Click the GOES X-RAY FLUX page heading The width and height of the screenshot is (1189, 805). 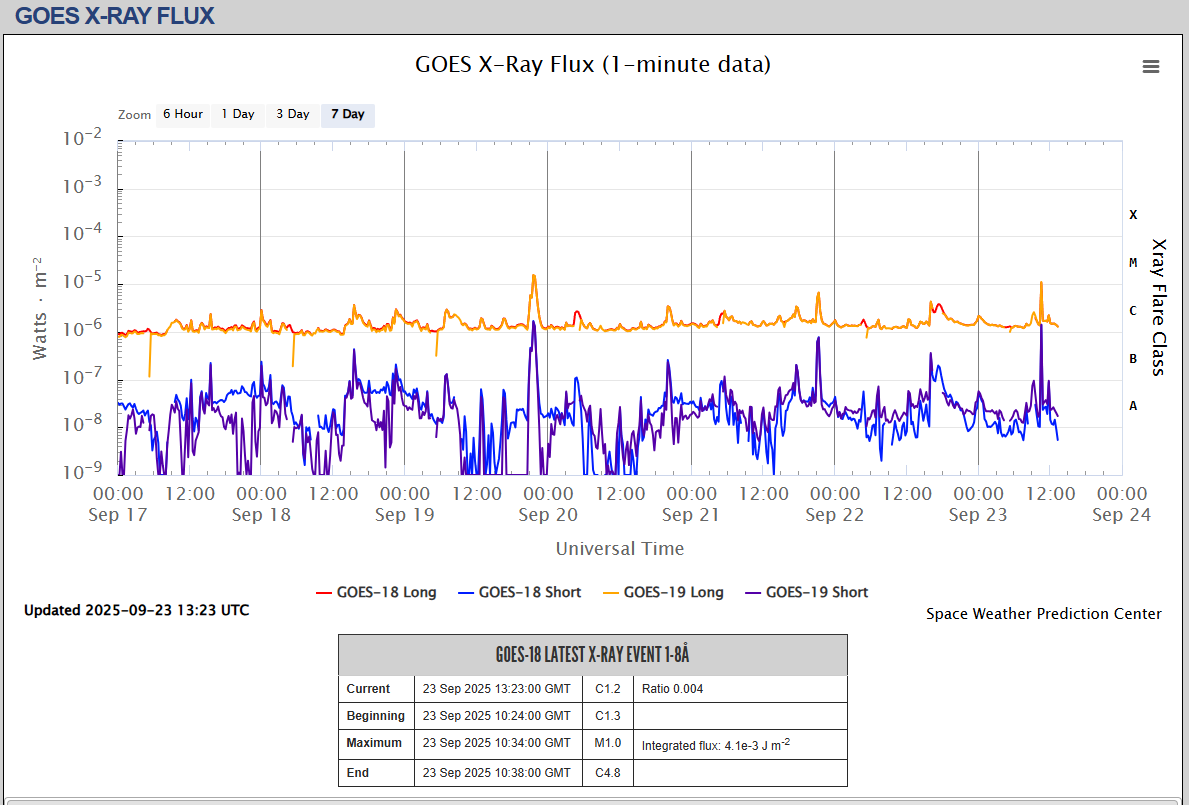(x=115, y=16)
